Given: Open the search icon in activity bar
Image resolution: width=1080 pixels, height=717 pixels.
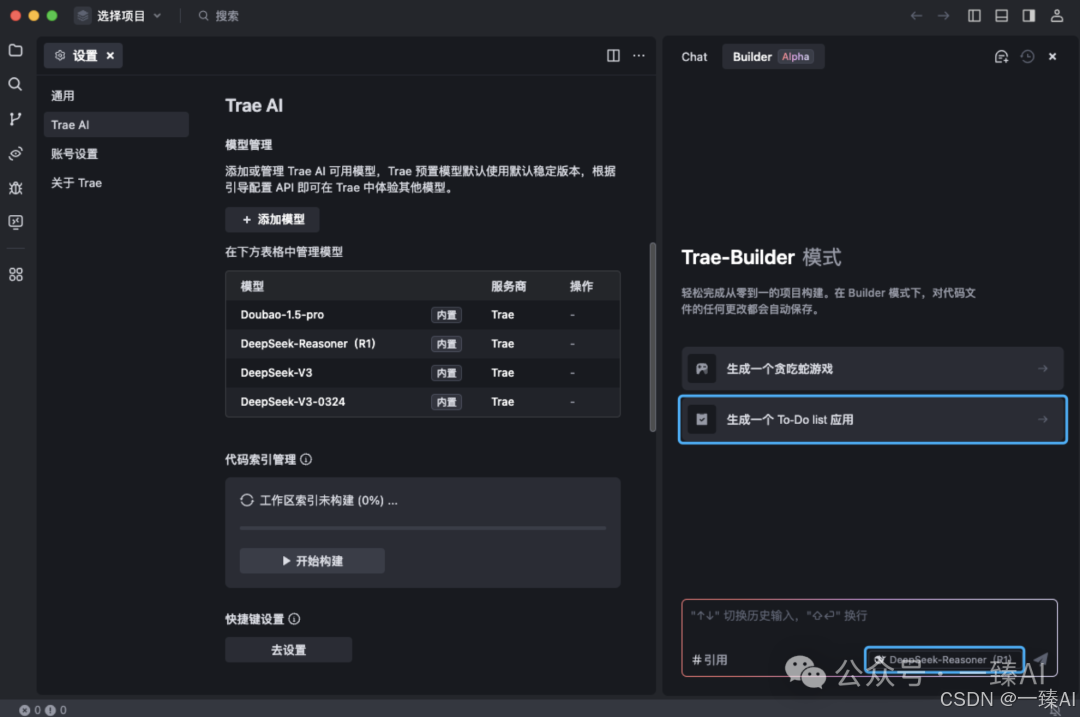Looking at the screenshot, I should coord(15,84).
